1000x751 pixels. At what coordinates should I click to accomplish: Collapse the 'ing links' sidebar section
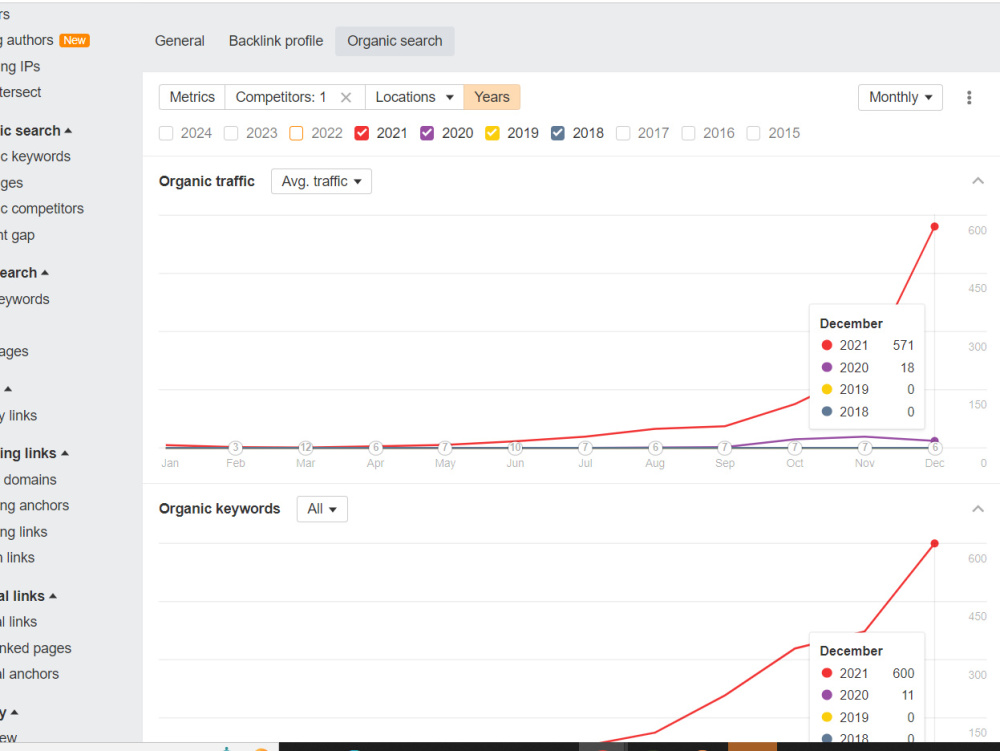pyautogui.click(x=34, y=453)
